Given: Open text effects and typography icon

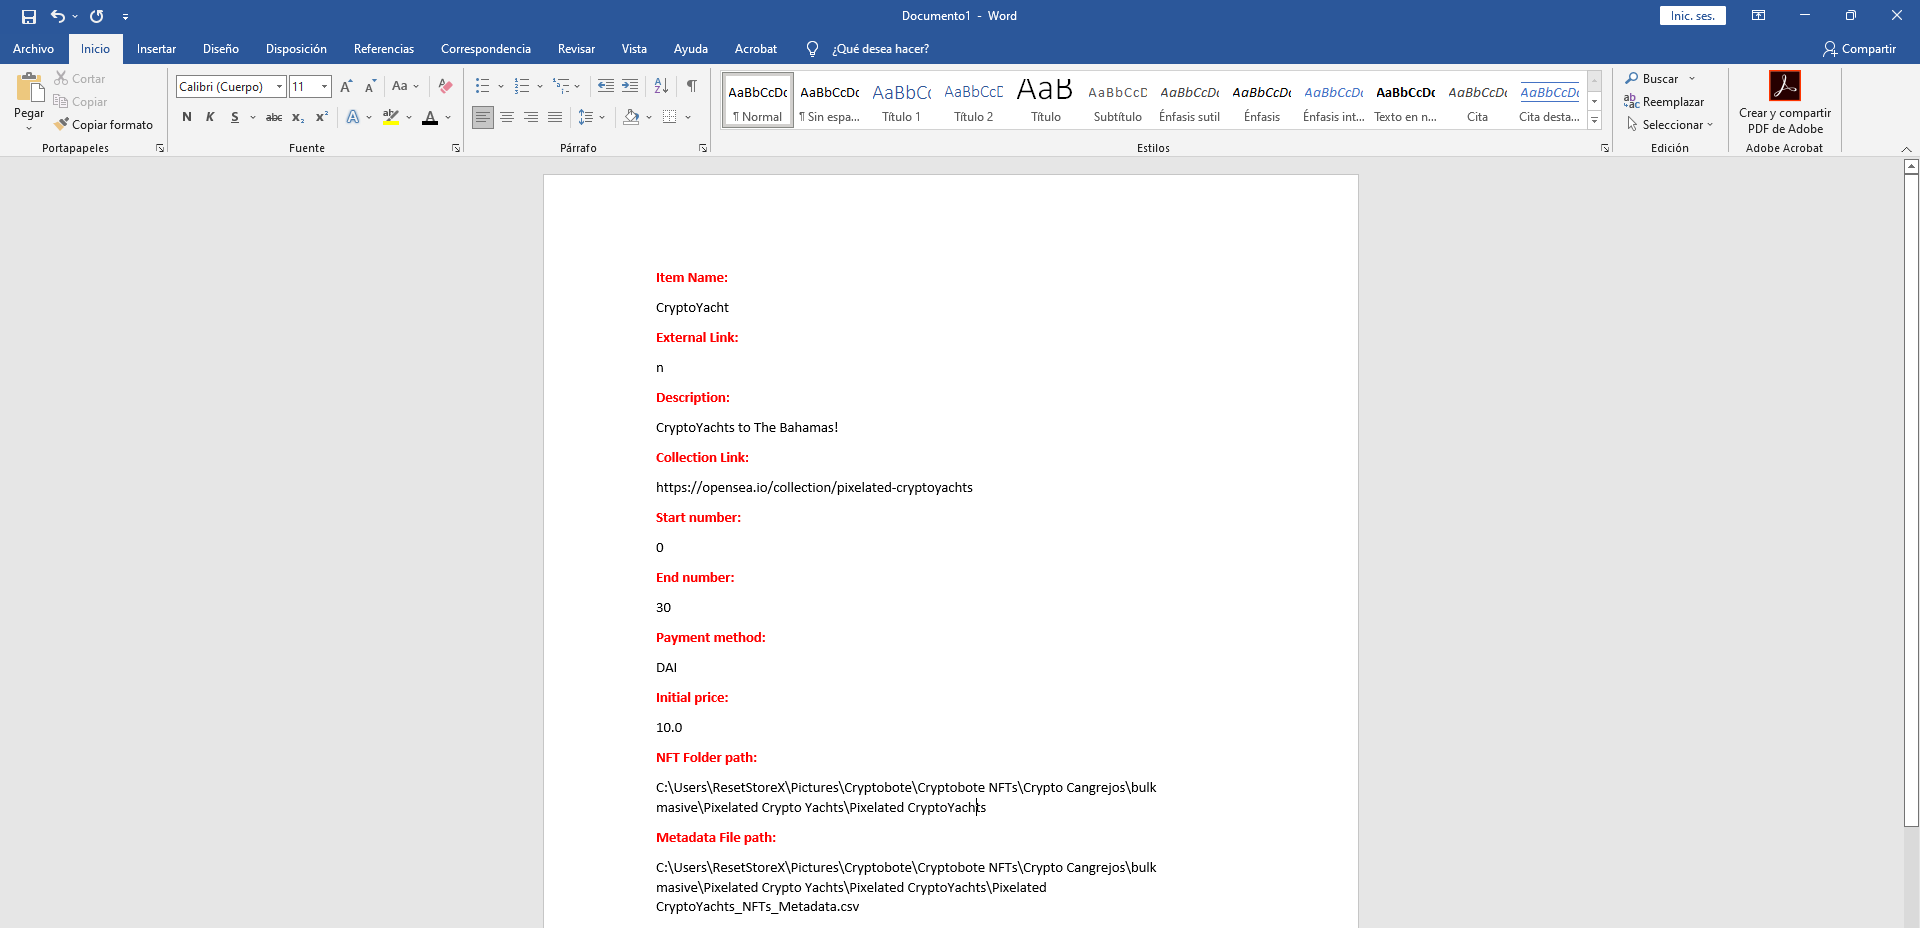Looking at the screenshot, I should tap(353, 117).
